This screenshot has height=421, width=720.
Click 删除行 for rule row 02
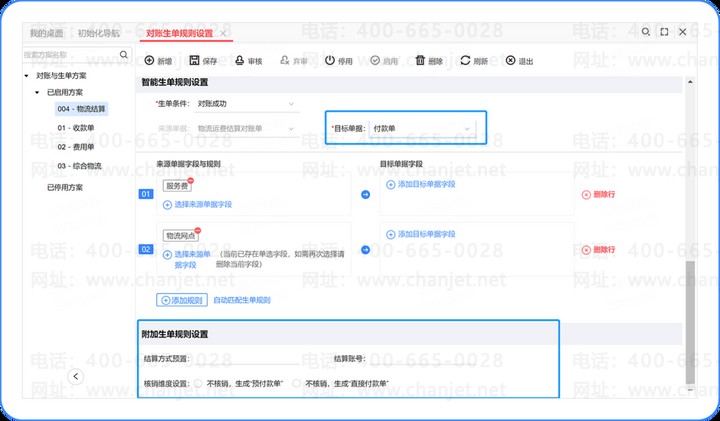coord(598,250)
